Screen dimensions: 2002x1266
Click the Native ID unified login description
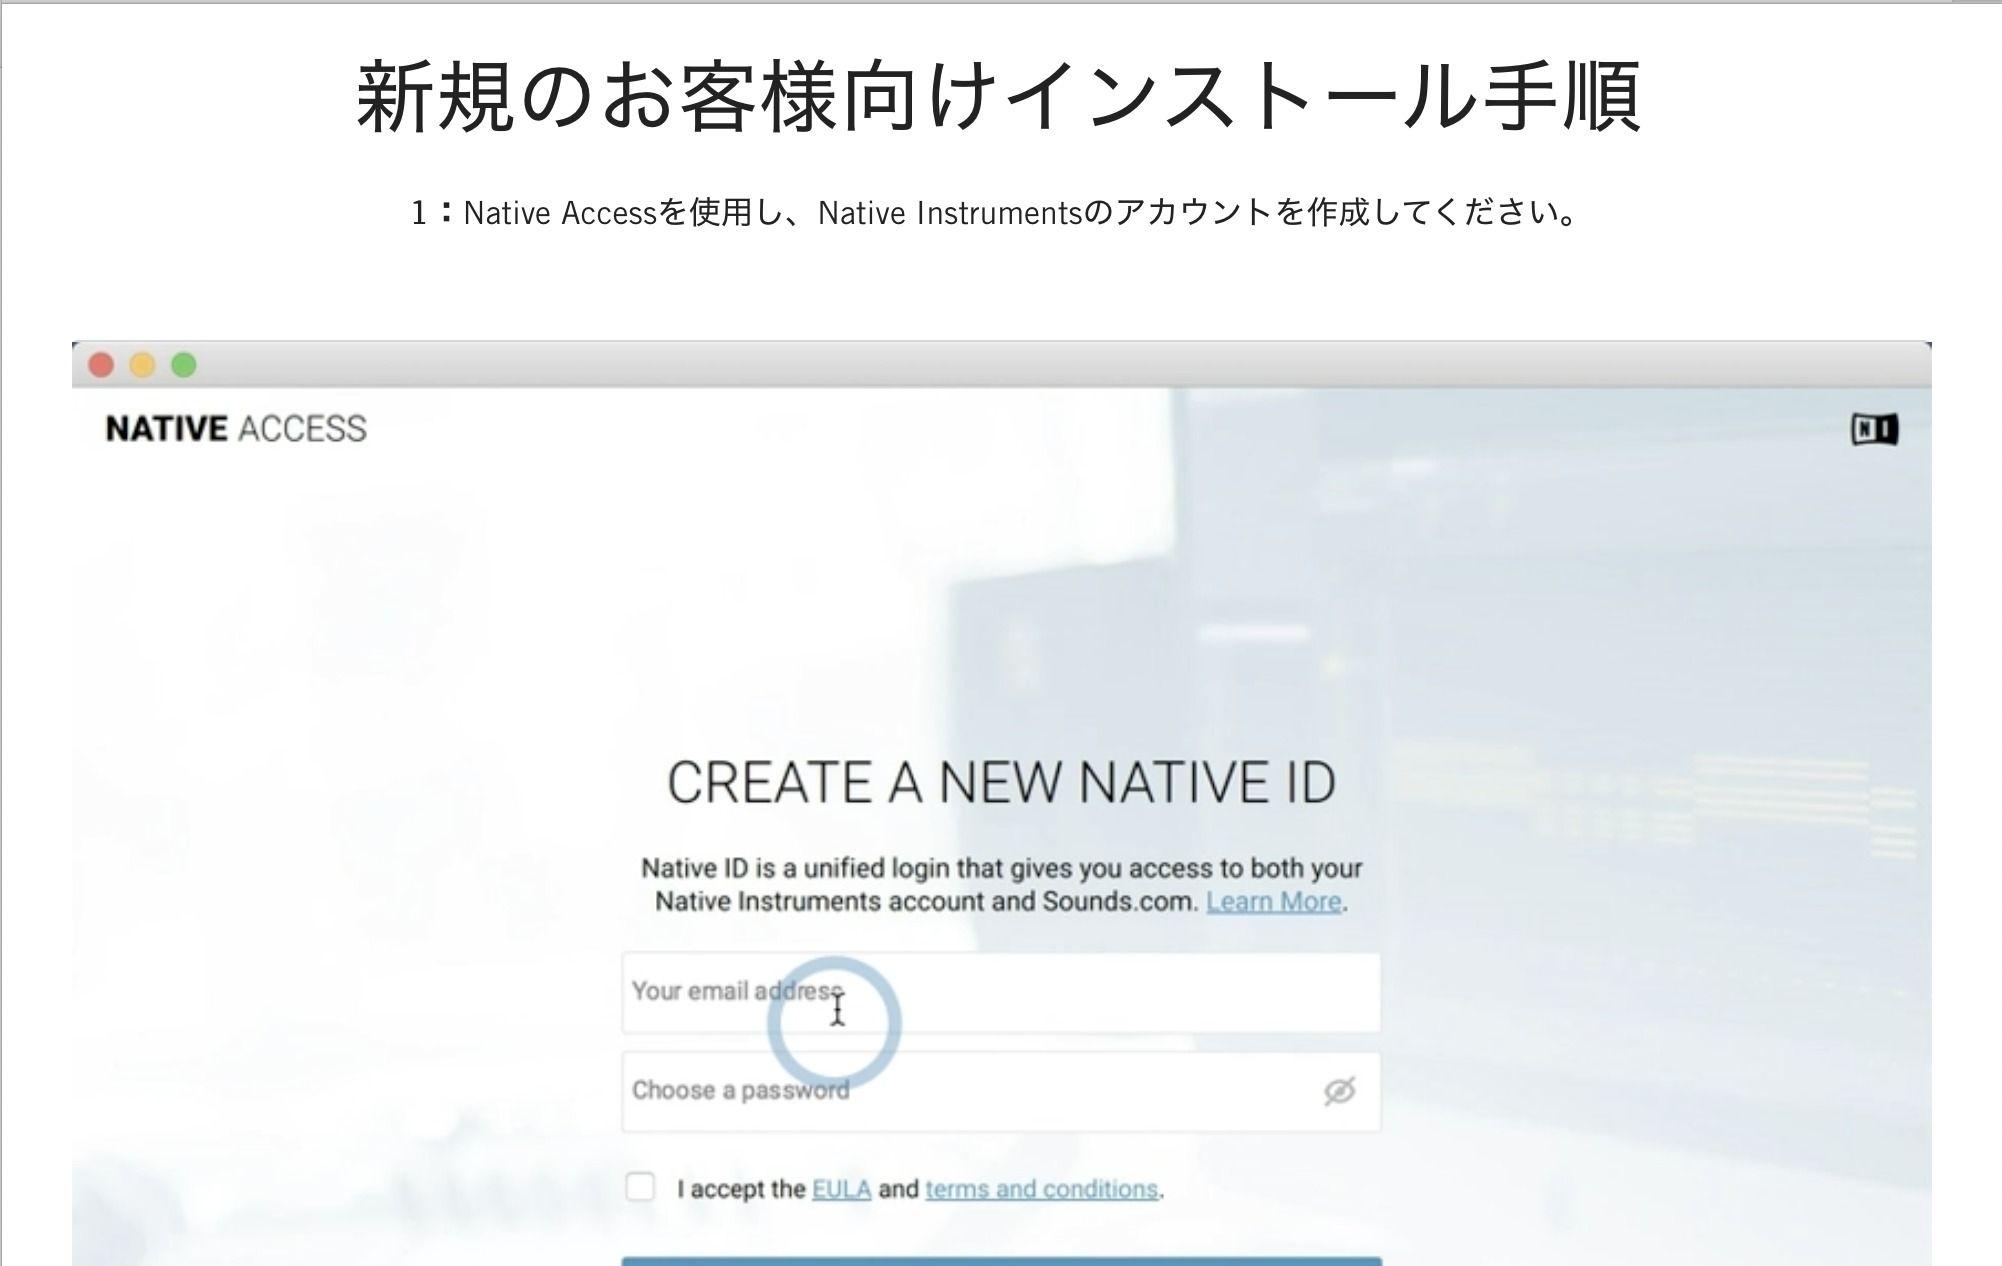tap(1001, 869)
